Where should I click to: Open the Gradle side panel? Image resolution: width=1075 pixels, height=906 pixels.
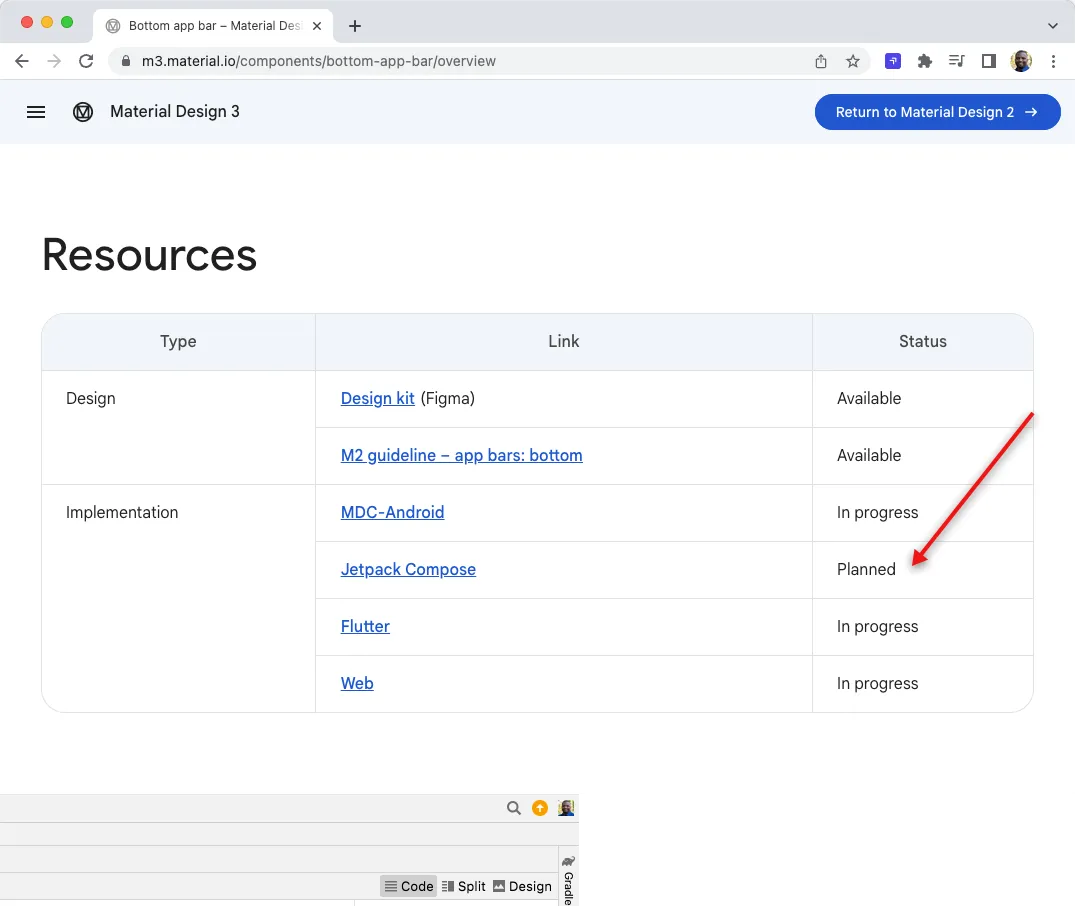click(568, 881)
